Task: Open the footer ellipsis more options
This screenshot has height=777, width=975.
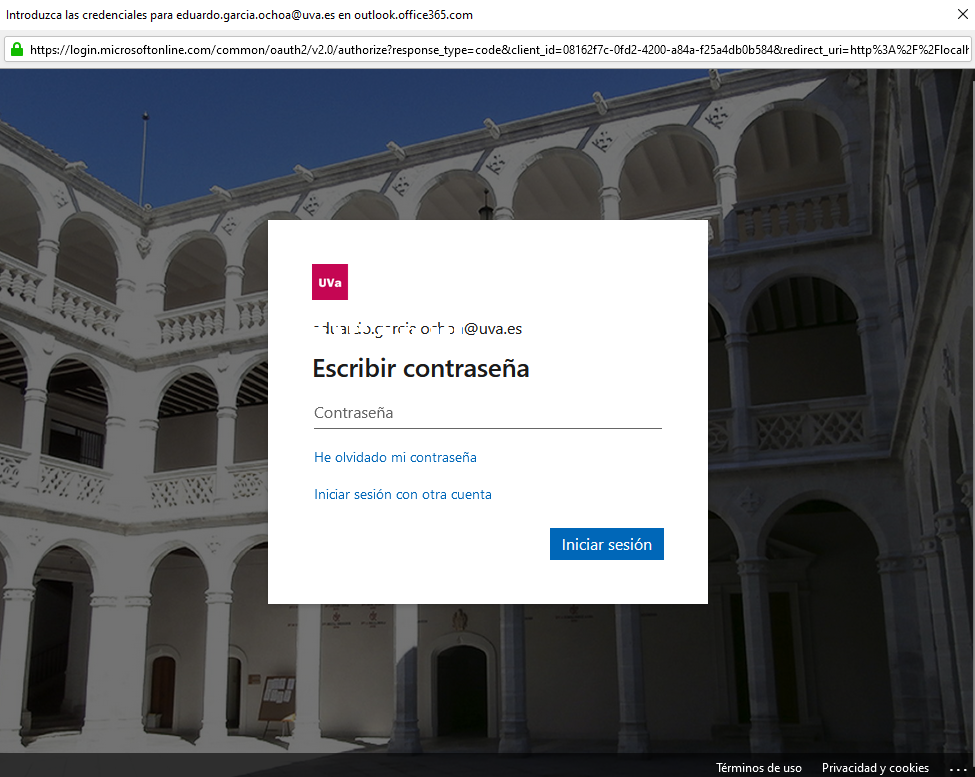Action: pos(957,768)
